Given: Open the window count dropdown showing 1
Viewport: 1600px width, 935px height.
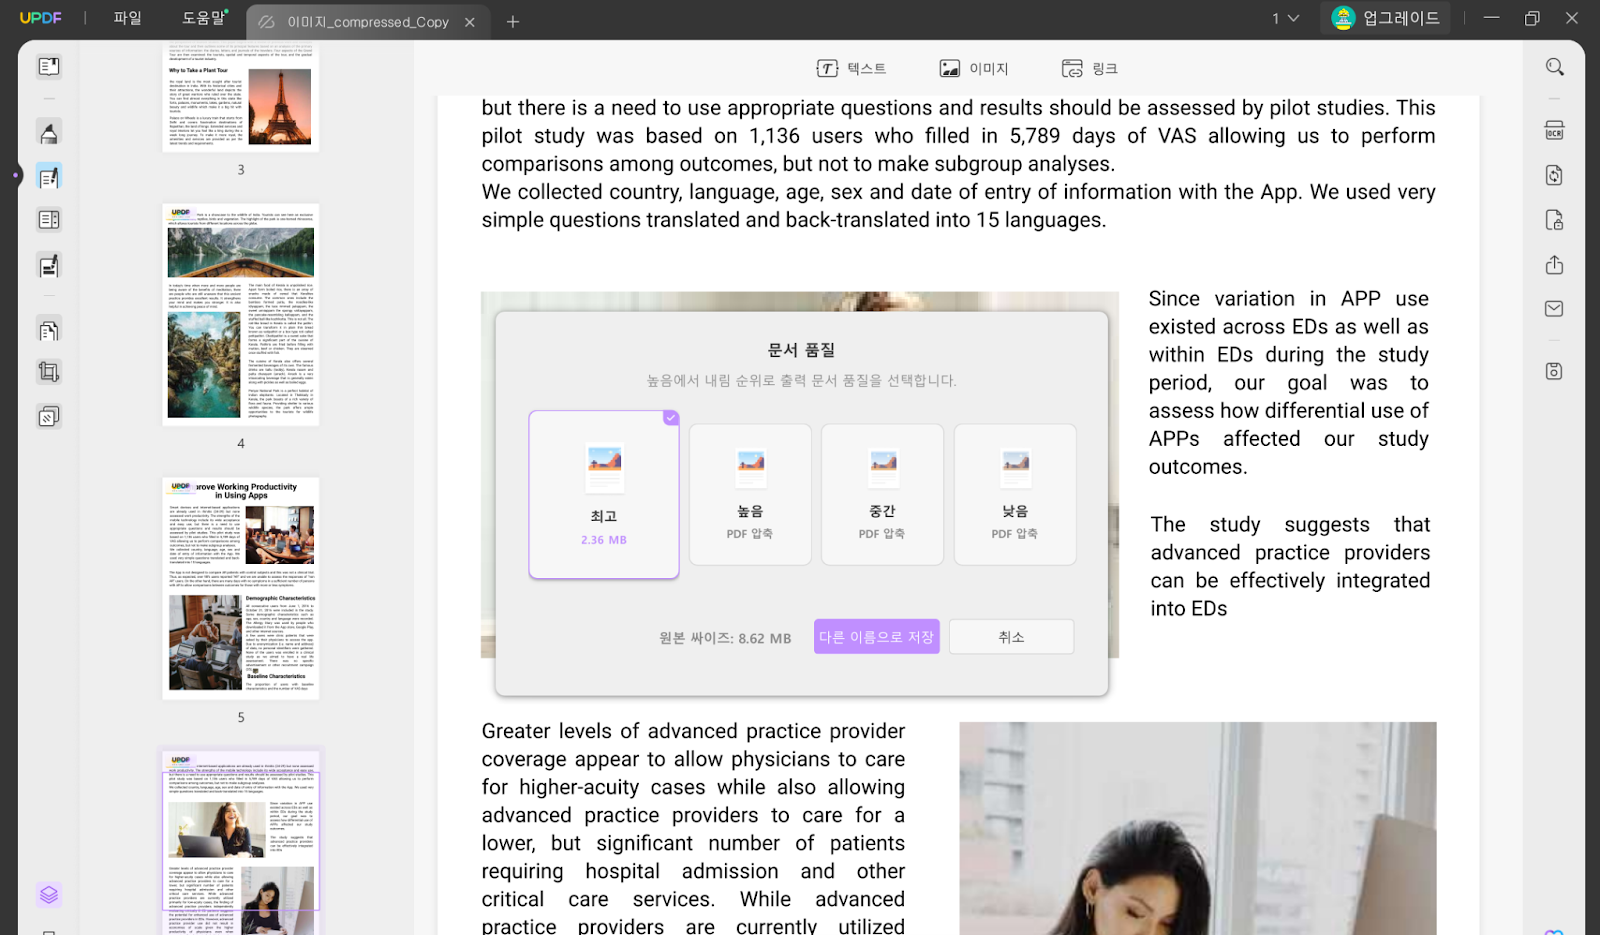Looking at the screenshot, I should 1285,18.
